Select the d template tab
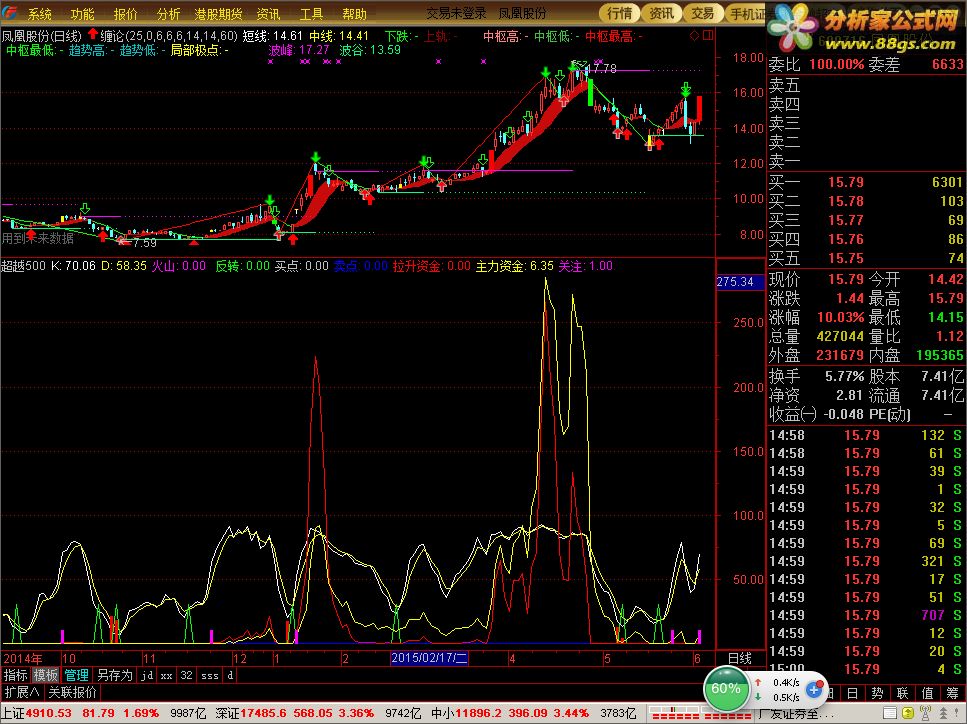This screenshot has height=724, width=967. 230,675
